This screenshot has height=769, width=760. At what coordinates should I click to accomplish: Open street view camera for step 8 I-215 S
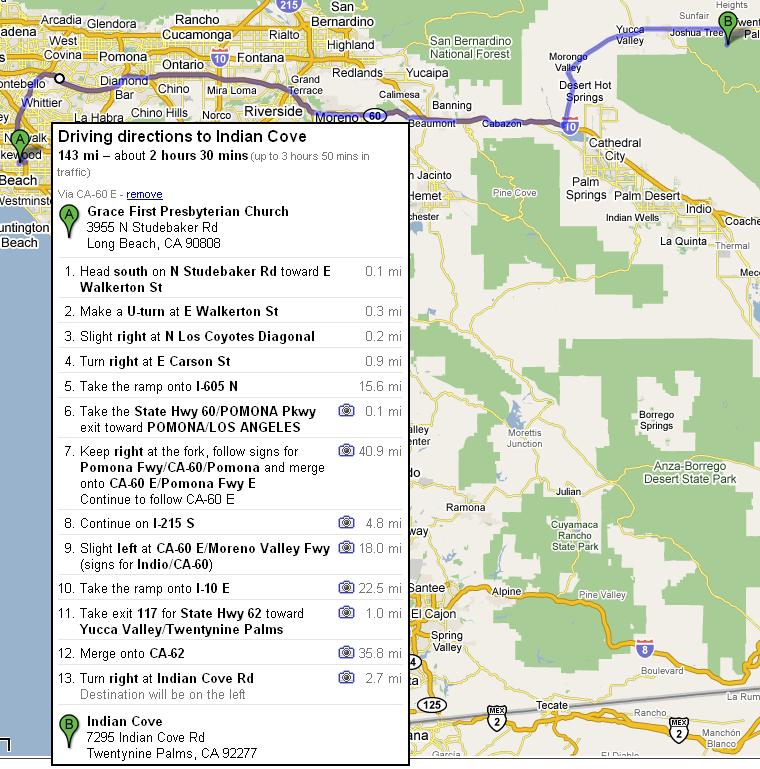(x=346, y=522)
